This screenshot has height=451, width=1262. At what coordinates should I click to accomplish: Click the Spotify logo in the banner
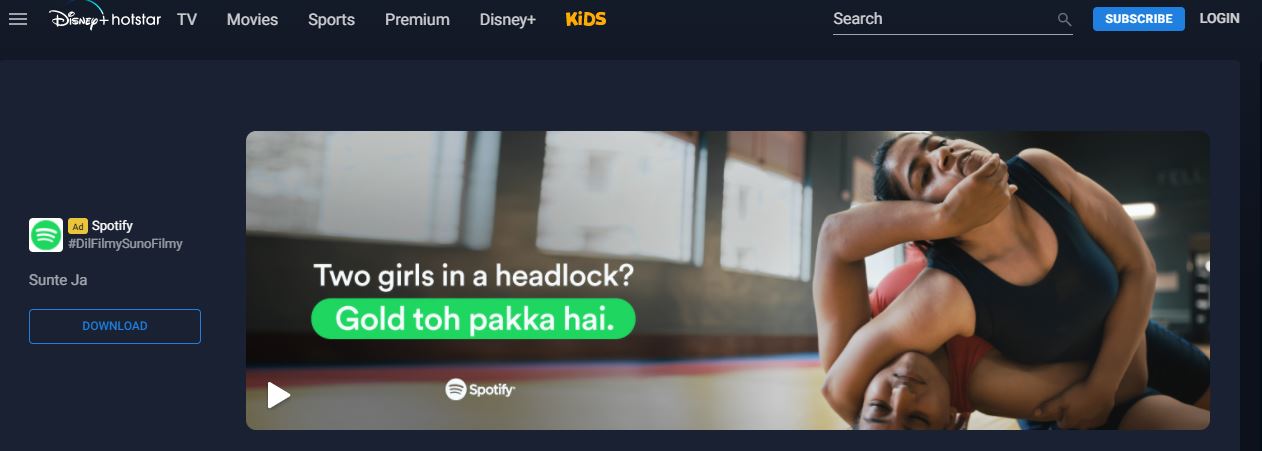click(480, 389)
